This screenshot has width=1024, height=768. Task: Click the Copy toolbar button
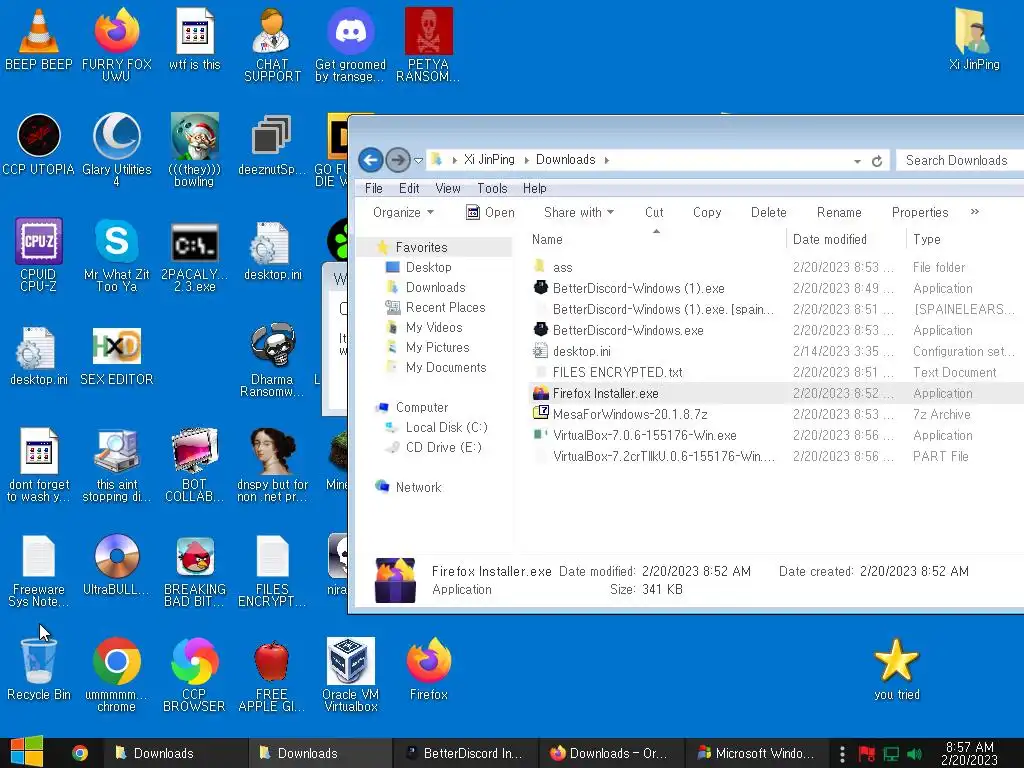click(707, 212)
